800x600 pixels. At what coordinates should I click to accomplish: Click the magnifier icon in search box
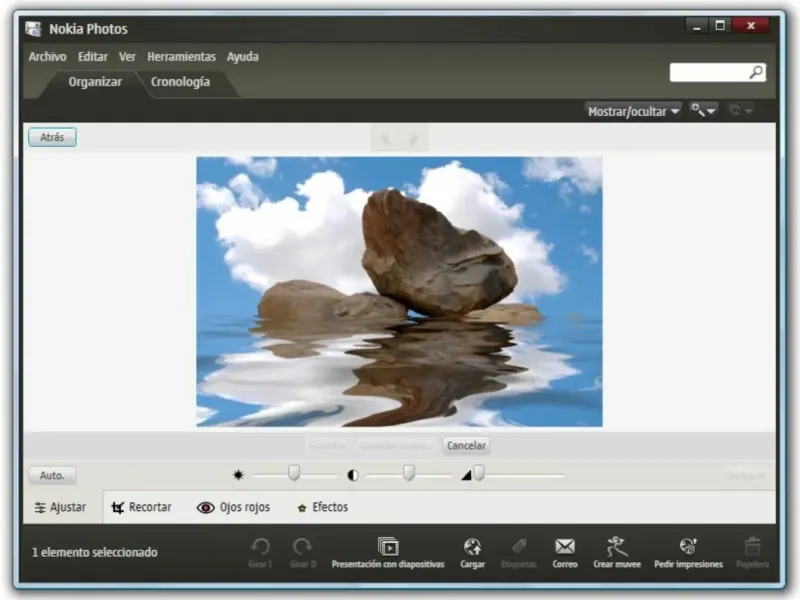coord(756,72)
